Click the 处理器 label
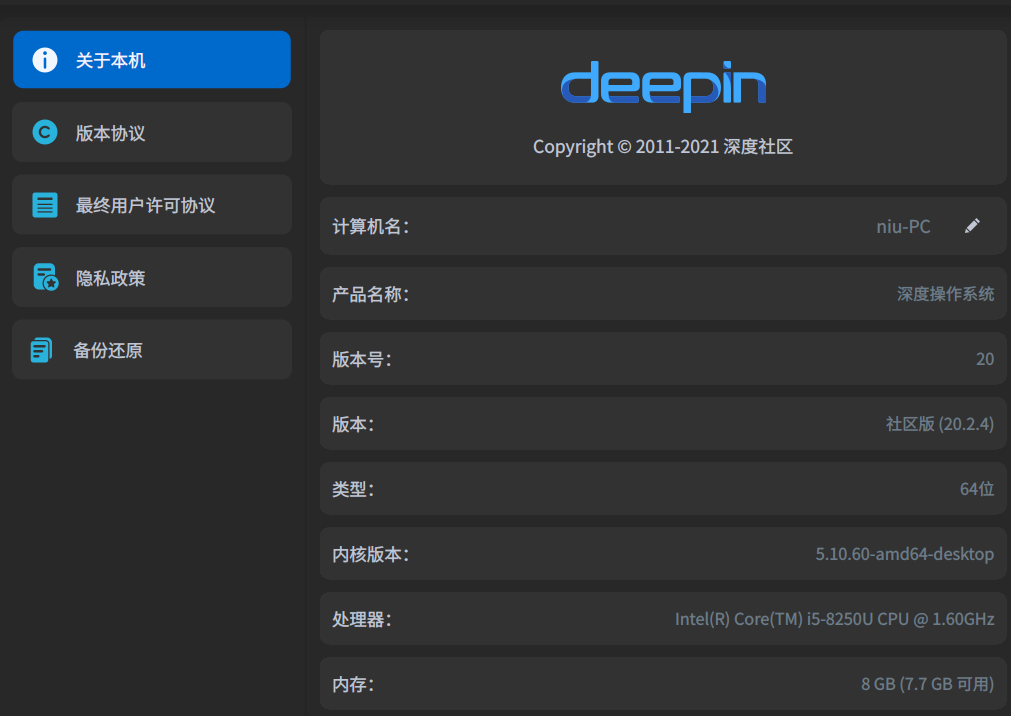This screenshot has width=1011, height=716. pyautogui.click(x=362, y=620)
